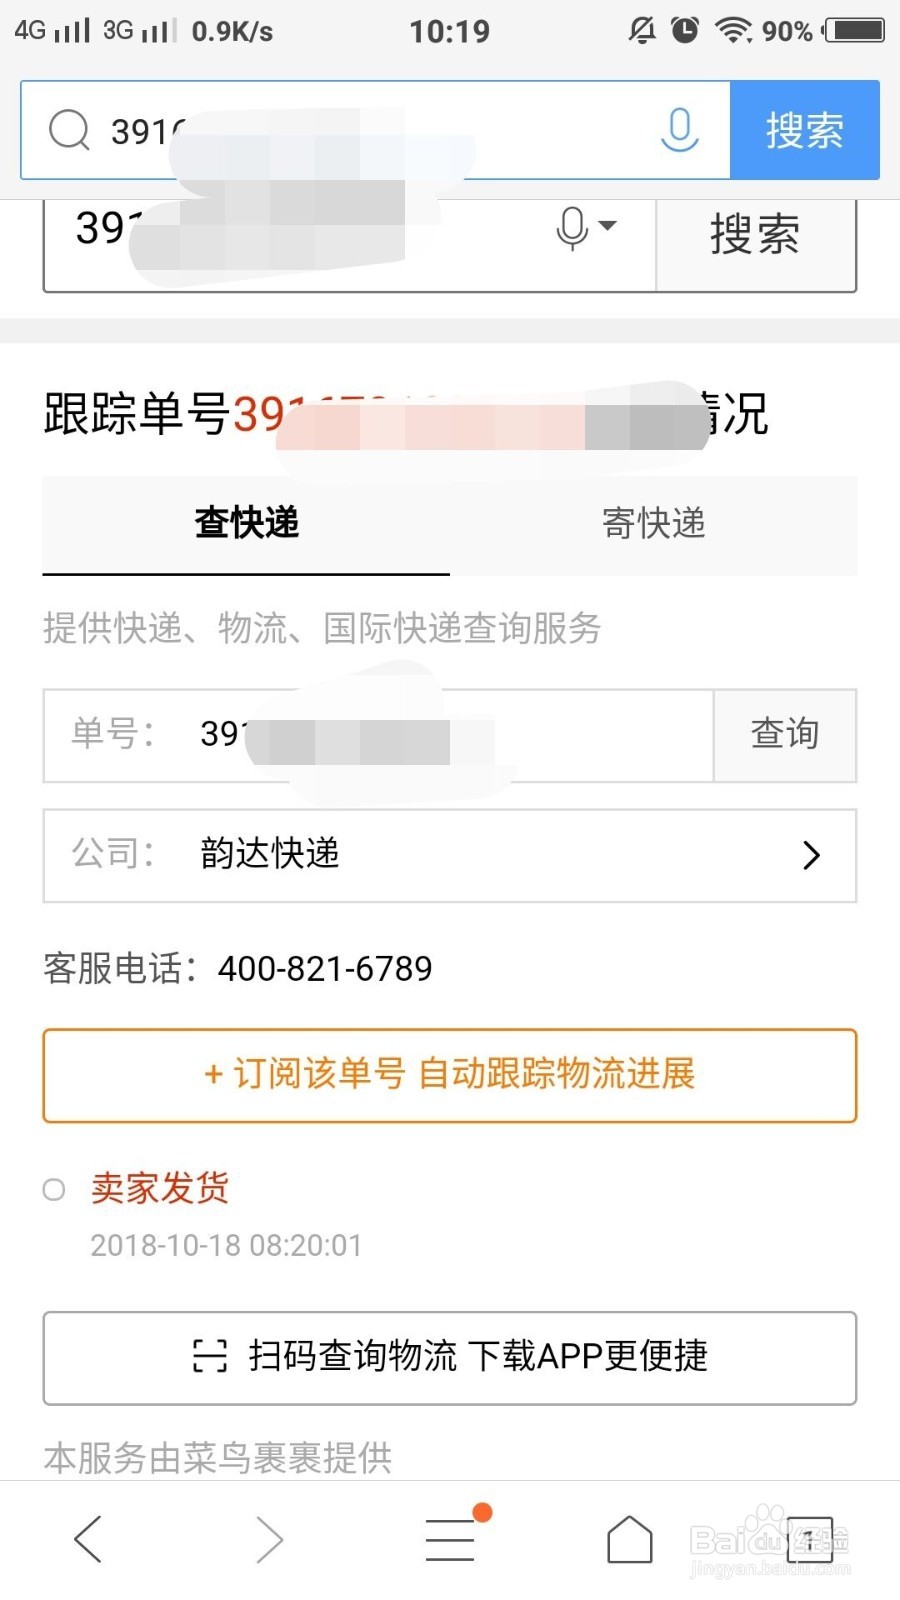The height and width of the screenshot is (1600, 900).
Task: Go back using browser back arrow
Action: point(88,1538)
